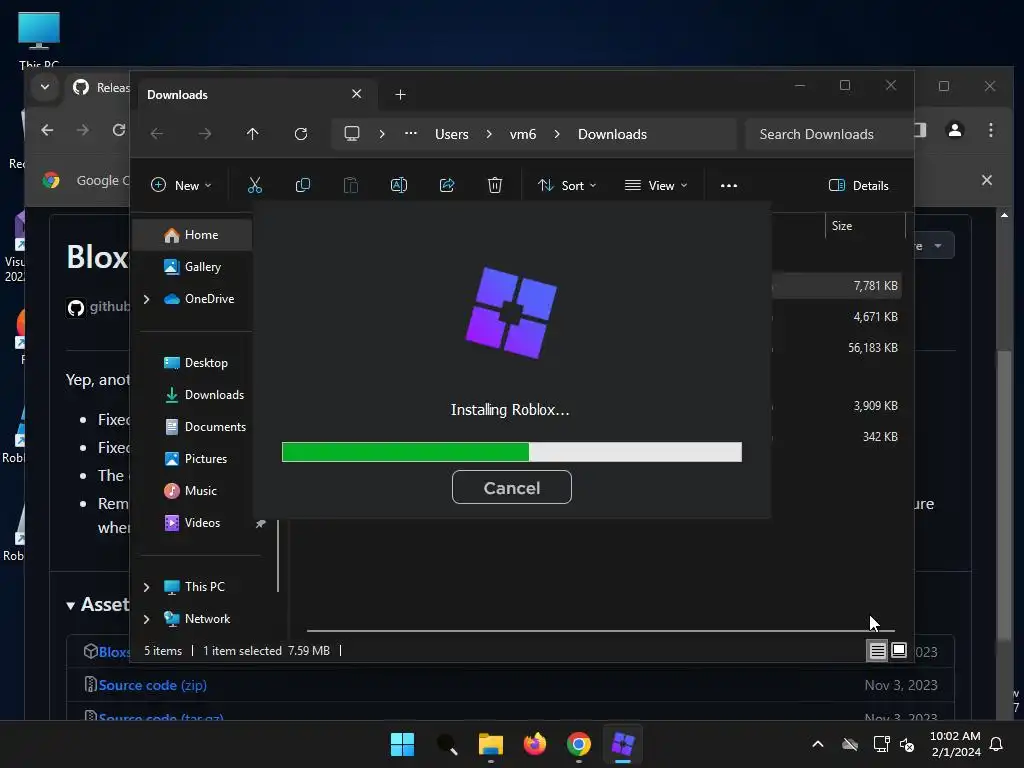Show hidden system tray icons

point(818,744)
